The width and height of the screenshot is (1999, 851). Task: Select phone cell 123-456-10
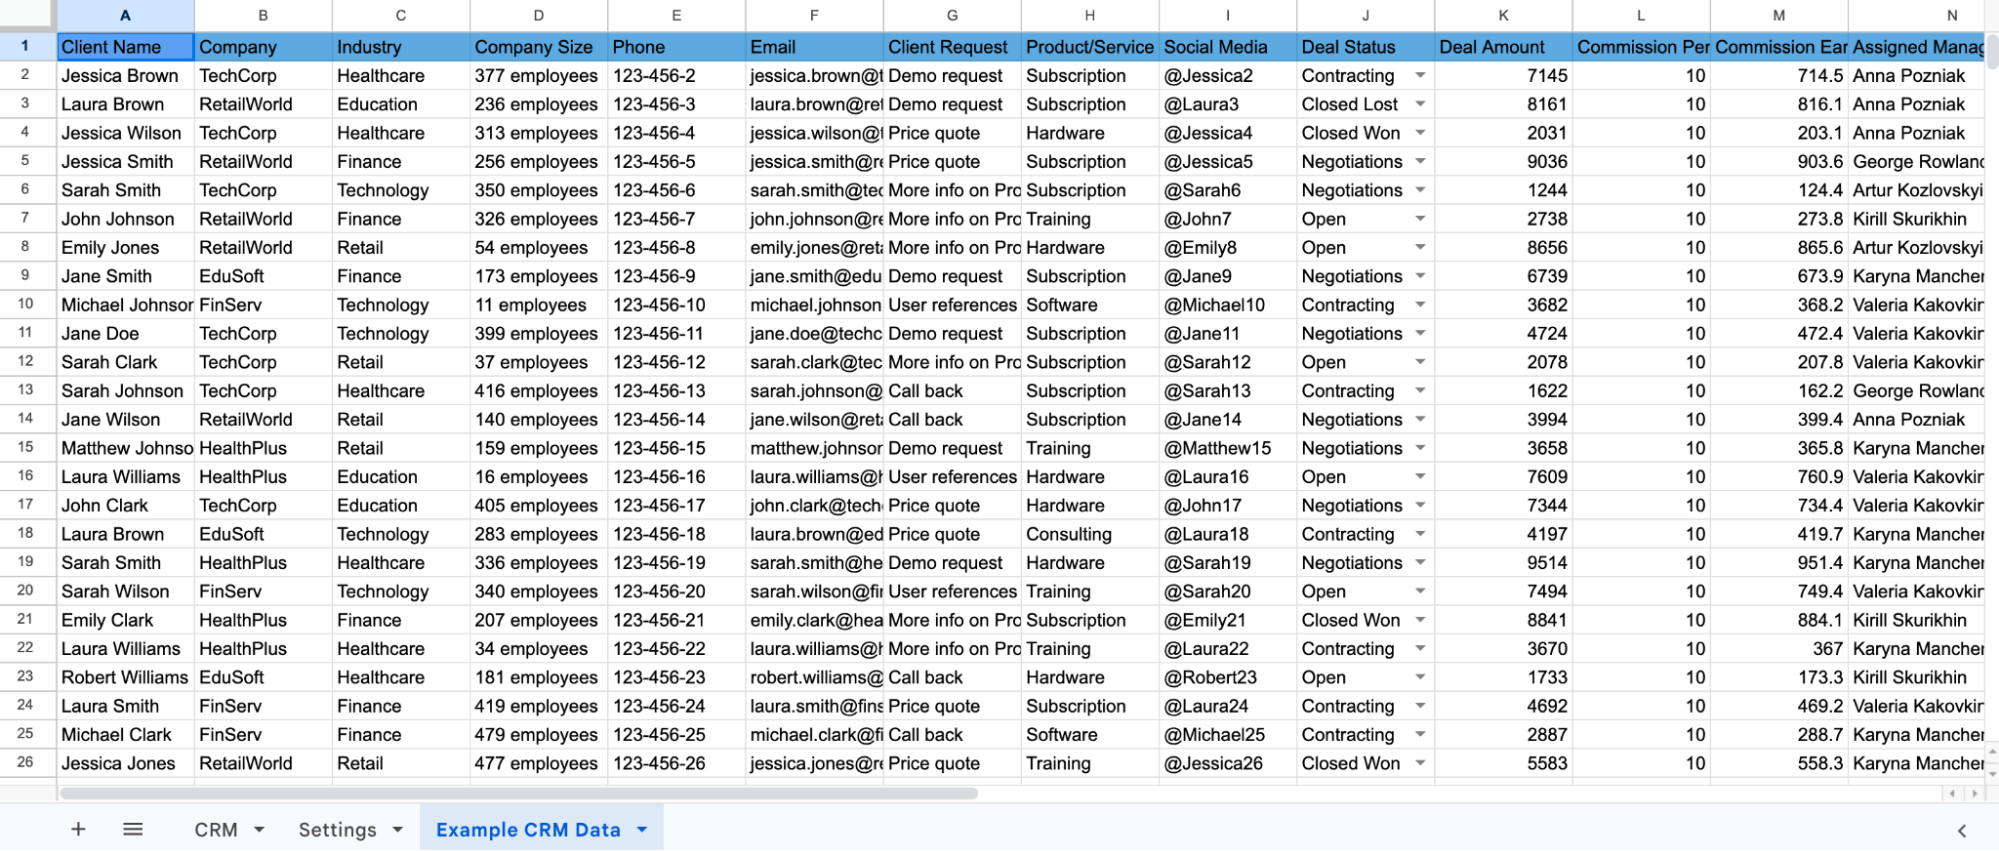[676, 305]
